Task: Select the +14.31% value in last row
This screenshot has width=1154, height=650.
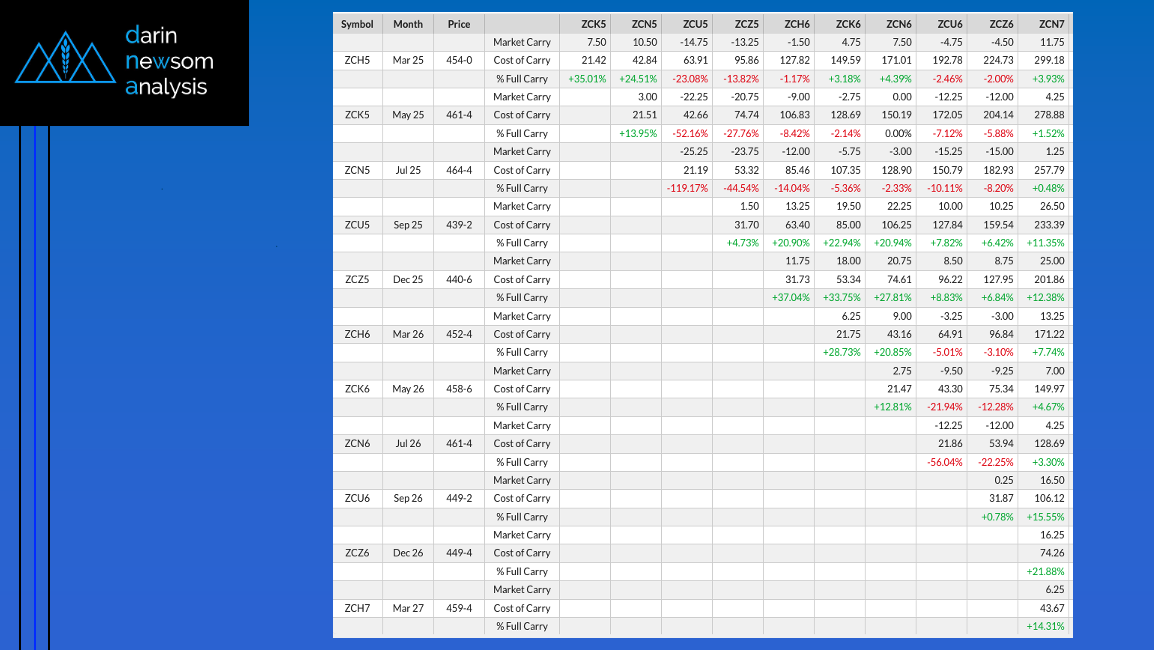Action: pyautogui.click(x=1046, y=626)
